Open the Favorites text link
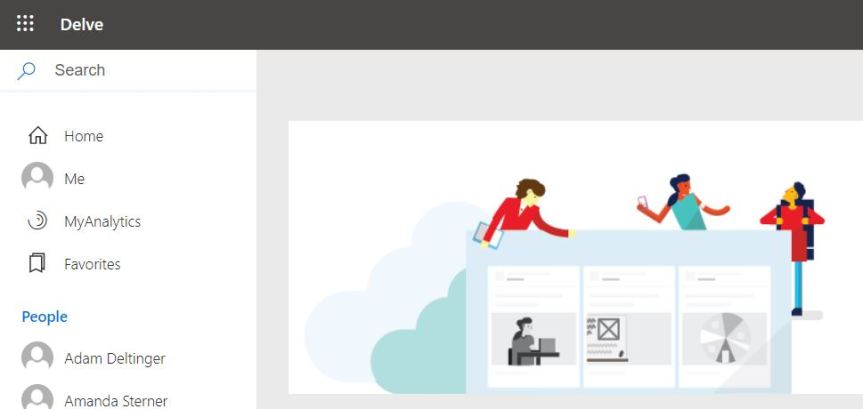Image resolution: width=863 pixels, height=409 pixels. (x=92, y=265)
